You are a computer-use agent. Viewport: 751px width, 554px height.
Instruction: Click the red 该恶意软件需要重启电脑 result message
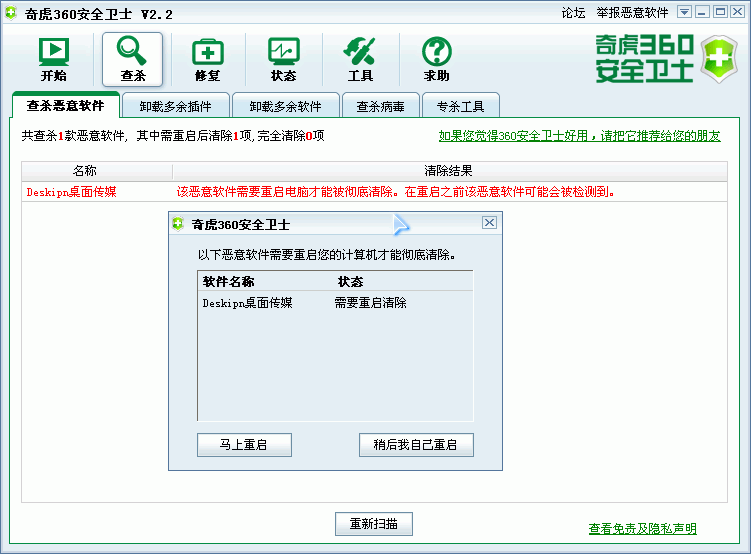(x=396, y=192)
